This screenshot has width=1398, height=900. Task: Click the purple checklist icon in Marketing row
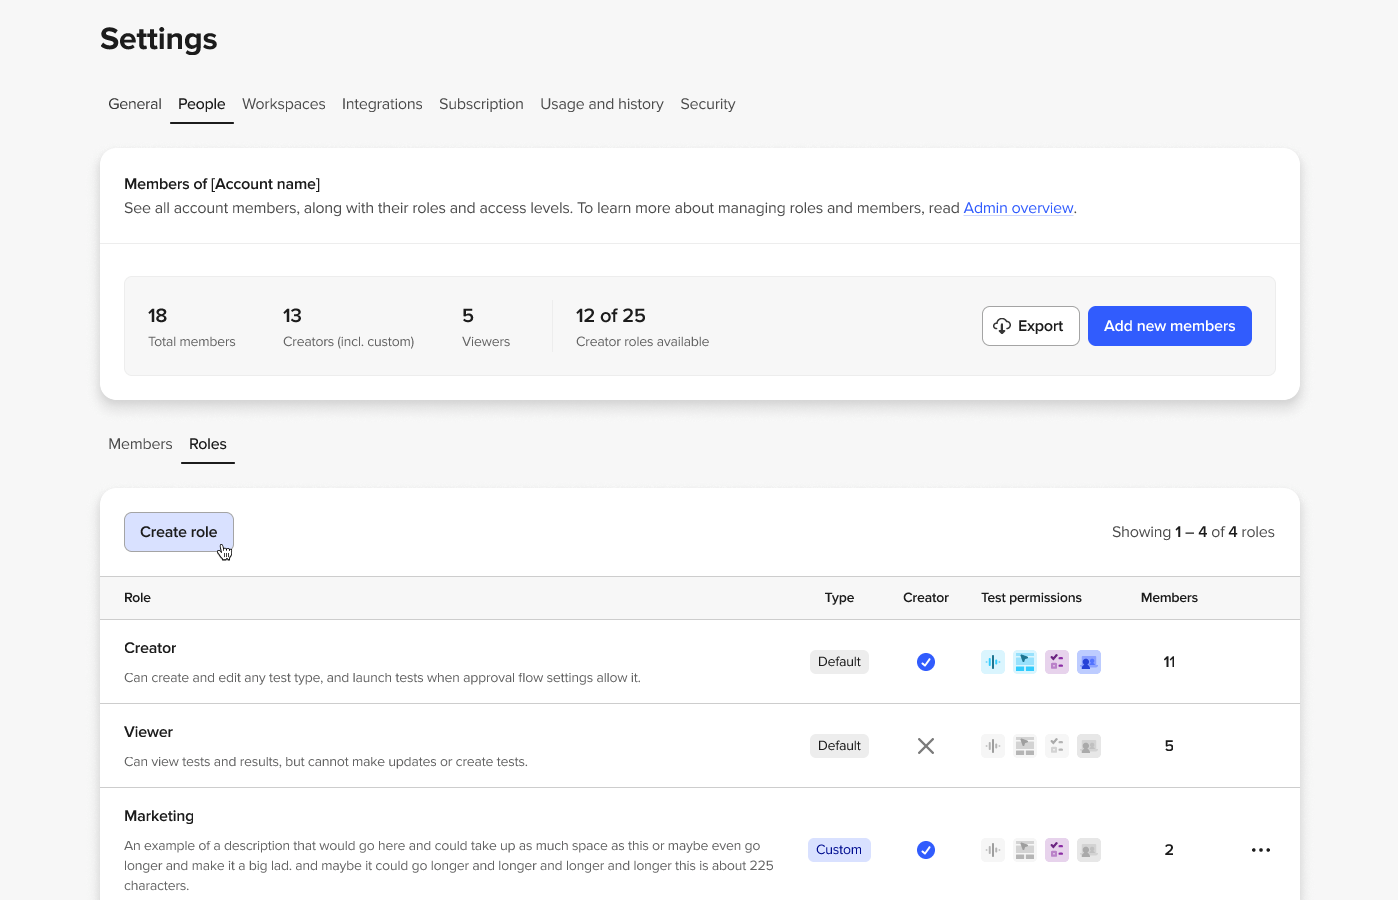point(1057,850)
